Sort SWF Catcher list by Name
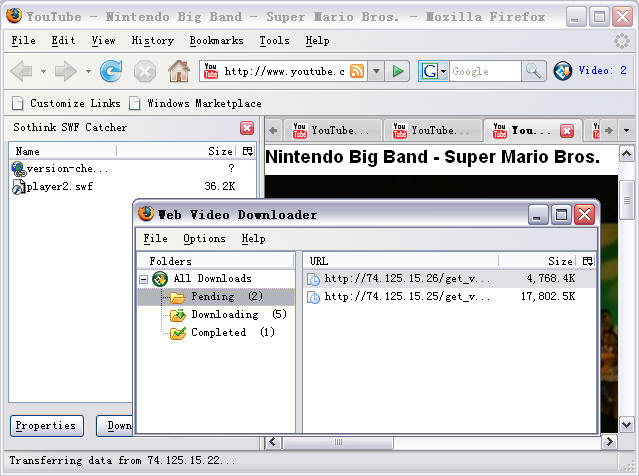Viewport: 639px width, 476px height. pos(63,151)
